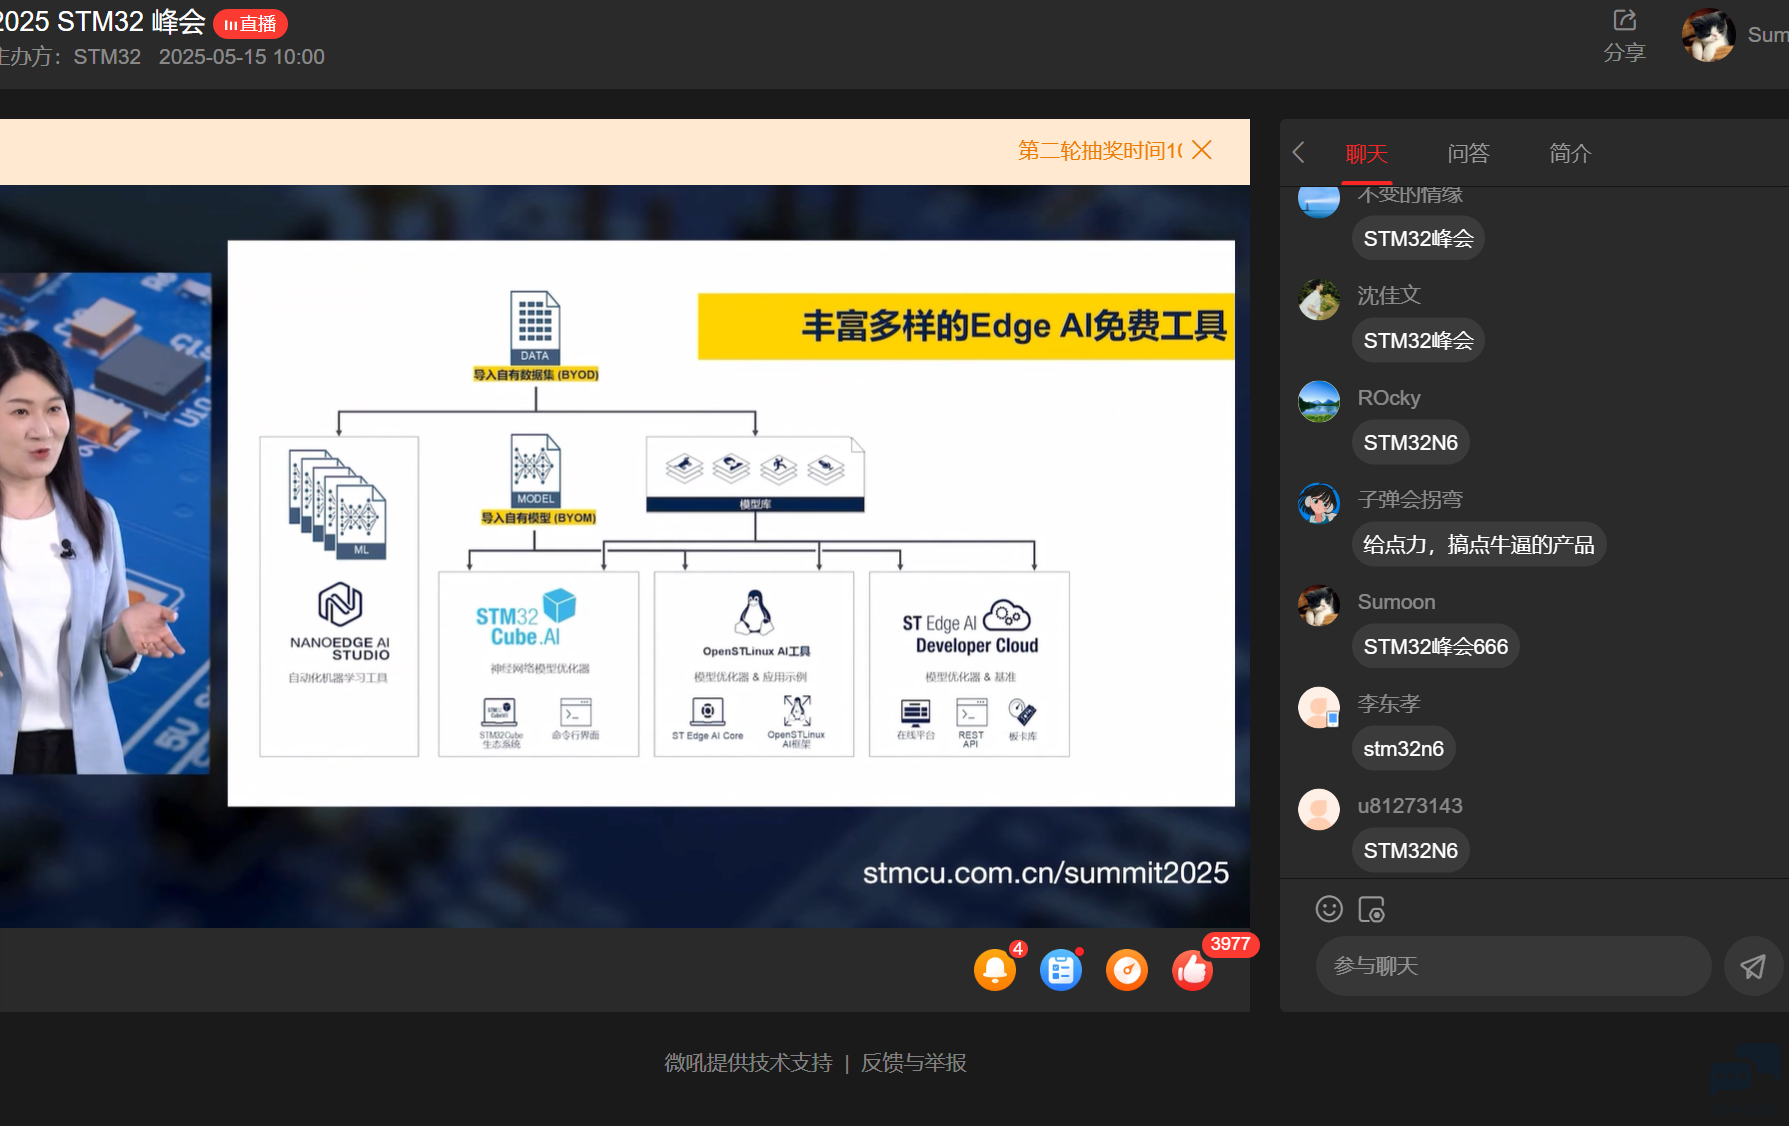This screenshot has width=1789, height=1126.
Task: Send the chat message with paper-plane button
Action: click(x=1753, y=966)
